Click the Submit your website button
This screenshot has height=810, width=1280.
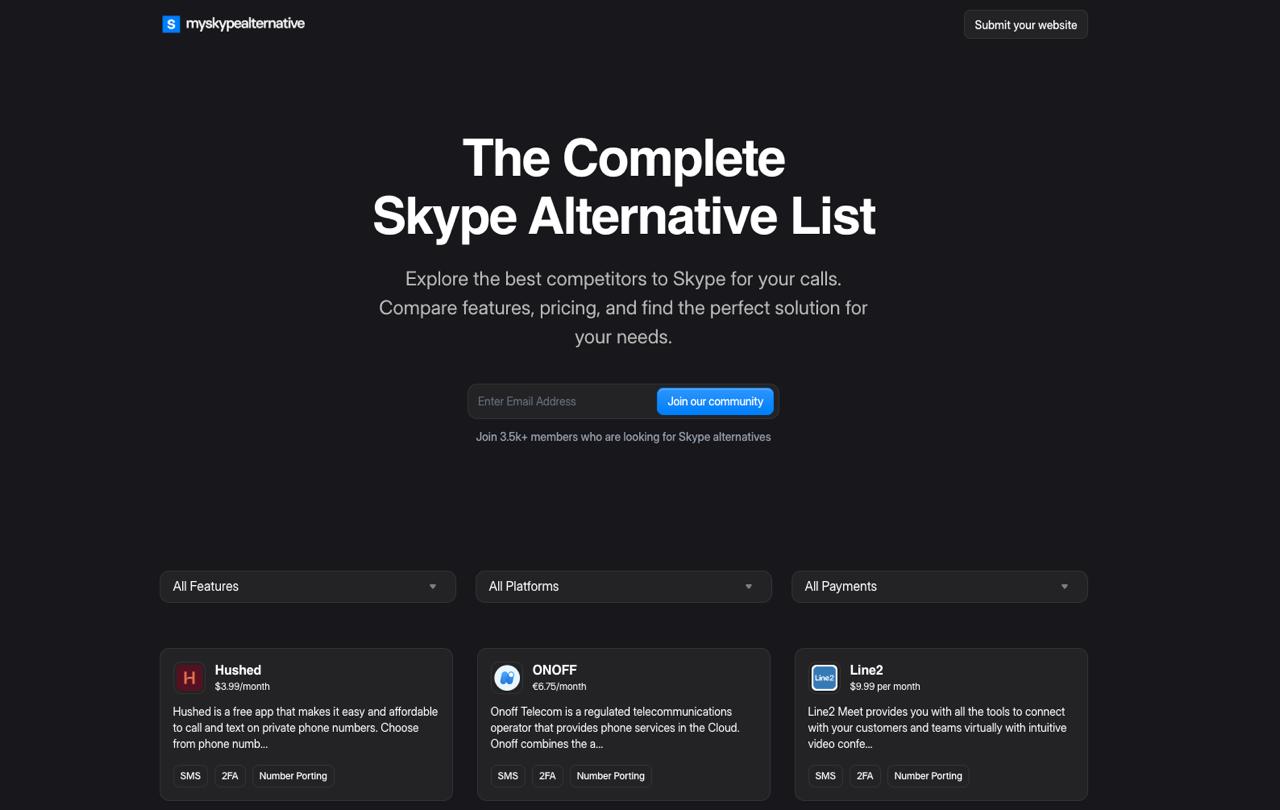tap(1025, 25)
